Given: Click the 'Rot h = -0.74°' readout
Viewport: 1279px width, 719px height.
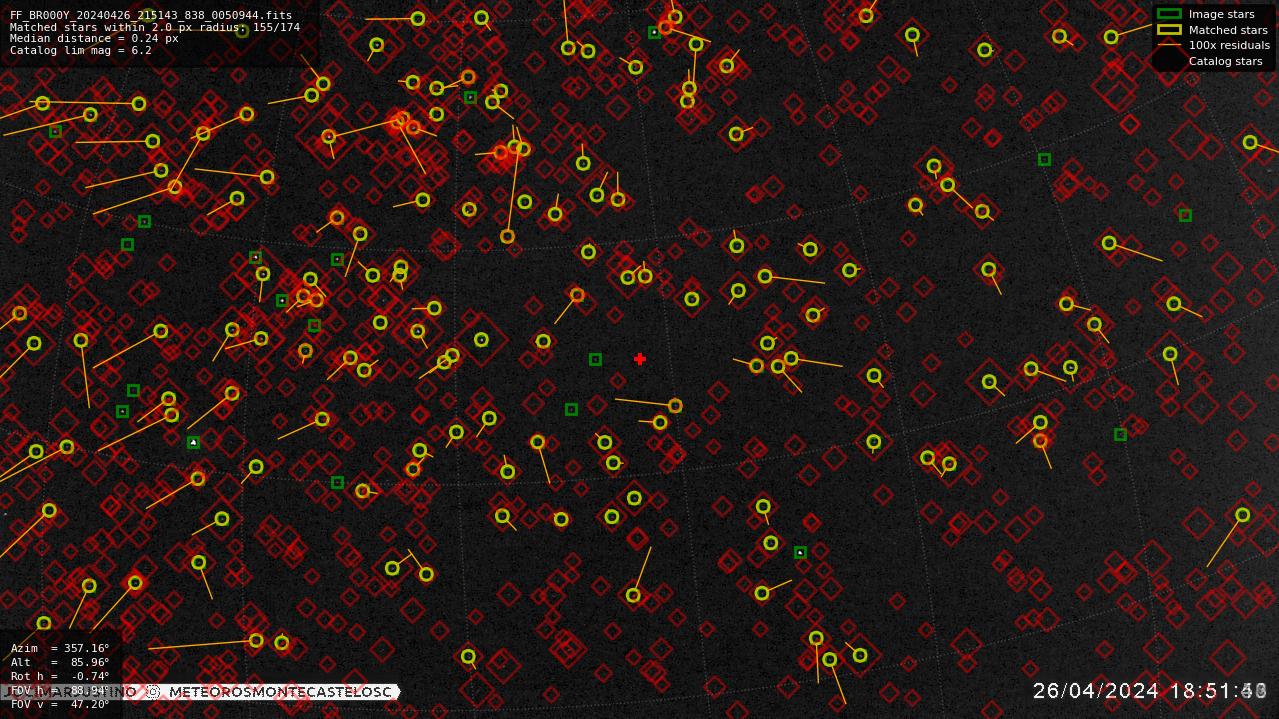Looking at the screenshot, I should [60, 677].
